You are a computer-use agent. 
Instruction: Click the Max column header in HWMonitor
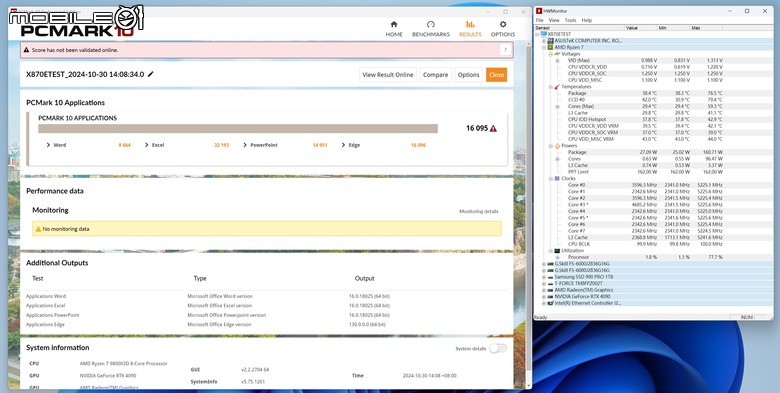[706, 28]
